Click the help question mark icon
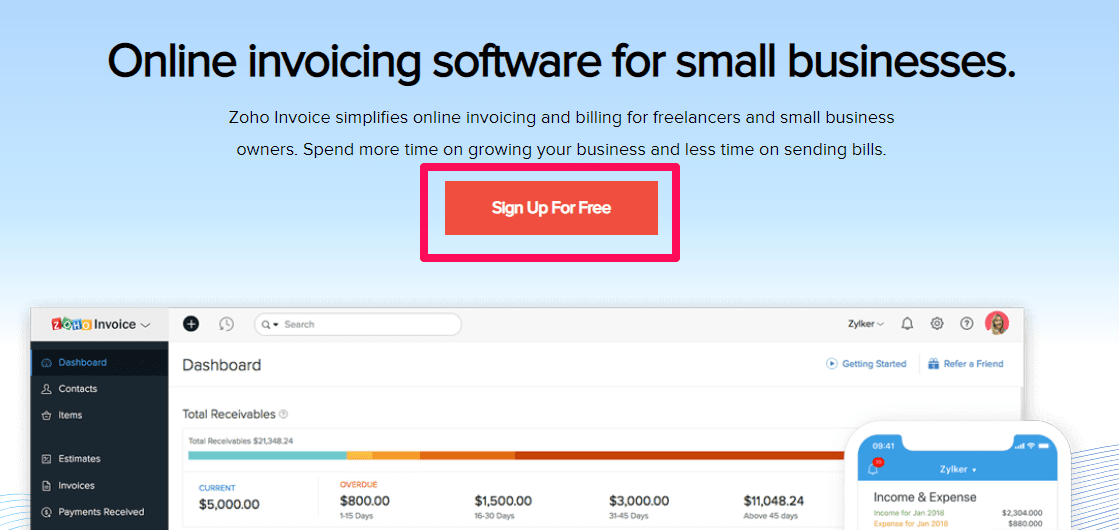This screenshot has width=1119, height=530. (966, 324)
